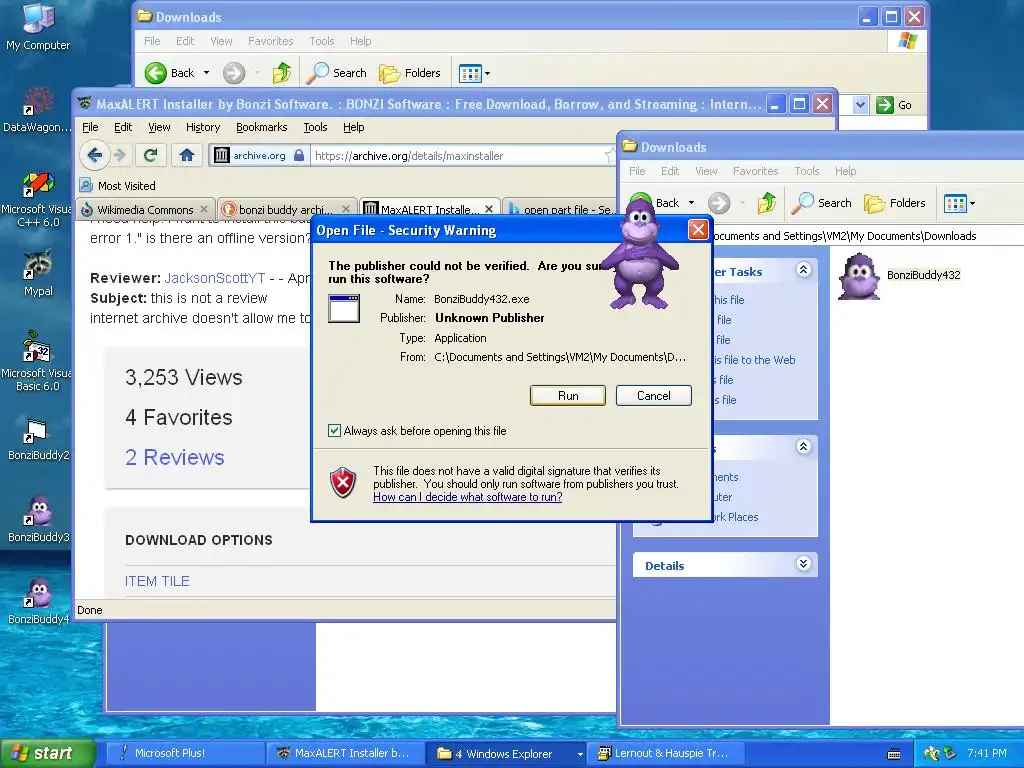Click Search in rear Downloads window toolbar
The image size is (1024, 768).
click(337, 73)
